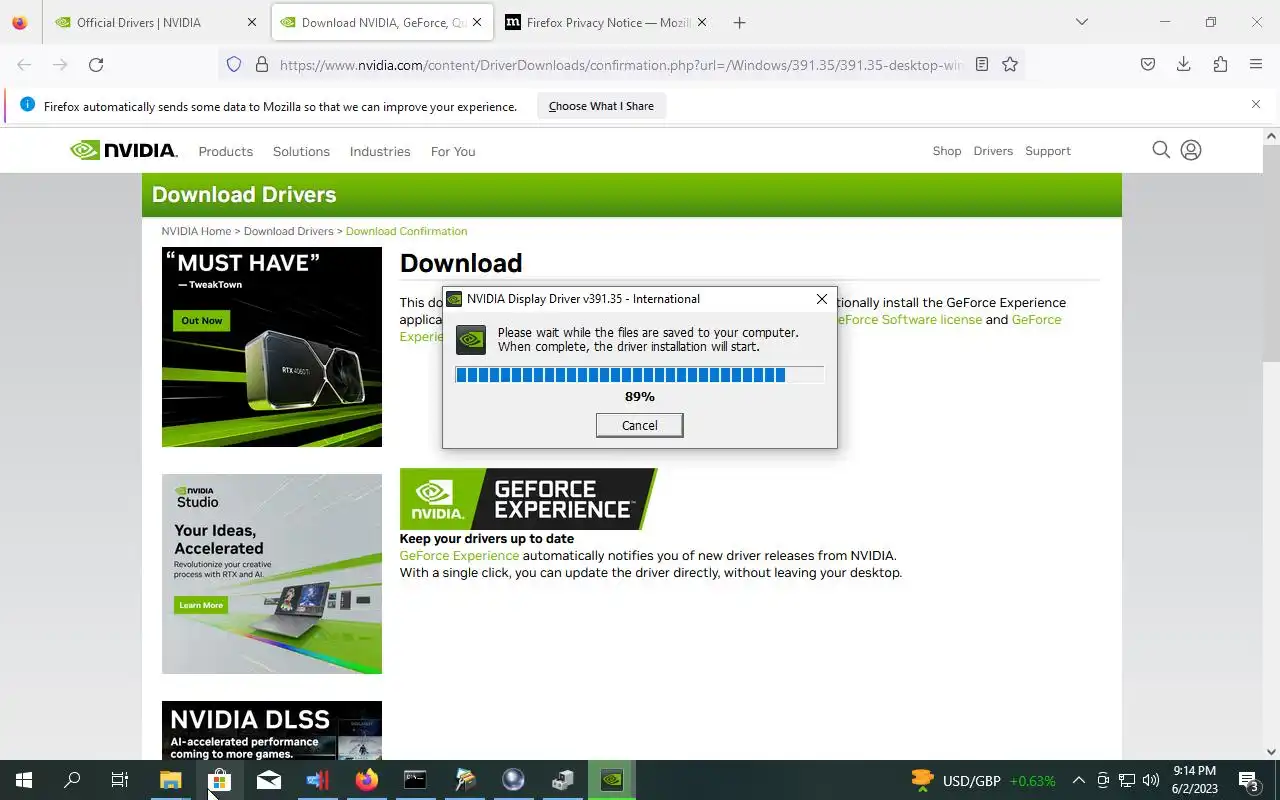Click Choose What I Share button
1280x800 pixels.
[x=601, y=106]
